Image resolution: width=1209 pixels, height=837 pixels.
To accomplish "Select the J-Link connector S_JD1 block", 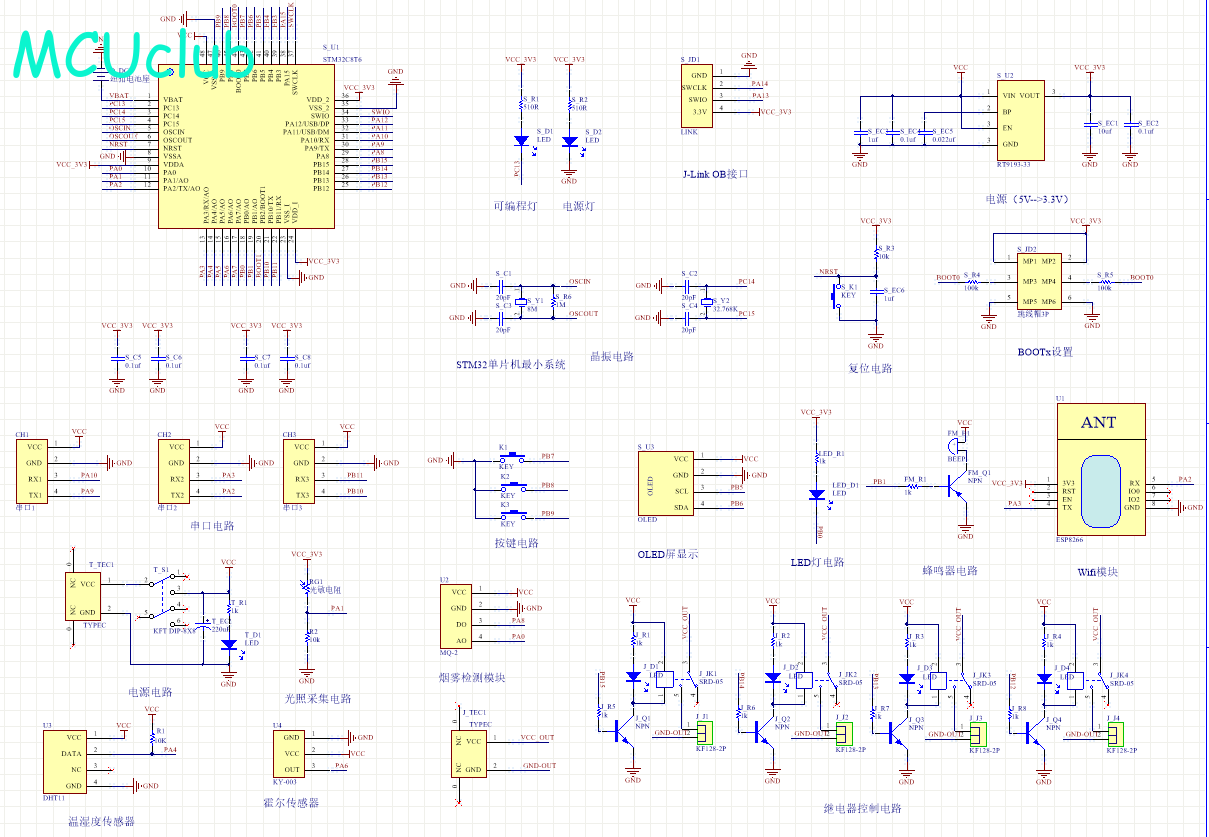I will click(699, 95).
